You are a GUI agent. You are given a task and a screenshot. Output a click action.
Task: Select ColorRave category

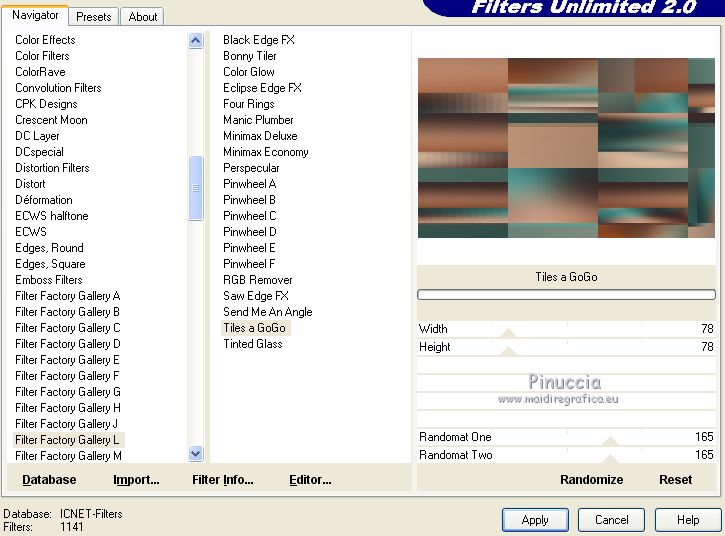pyautogui.click(x=40, y=72)
